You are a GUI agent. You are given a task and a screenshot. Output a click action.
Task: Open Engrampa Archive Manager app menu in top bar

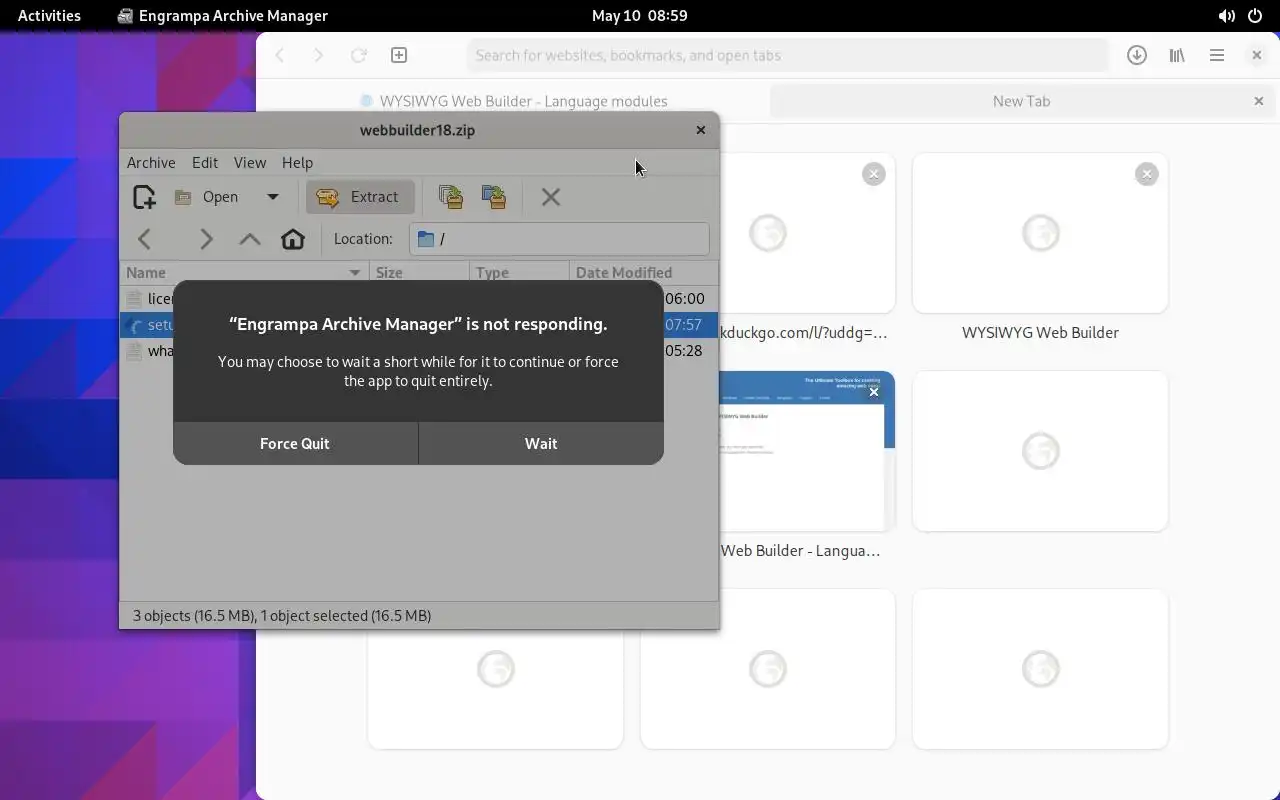pyautogui.click(x=222, y=15)
